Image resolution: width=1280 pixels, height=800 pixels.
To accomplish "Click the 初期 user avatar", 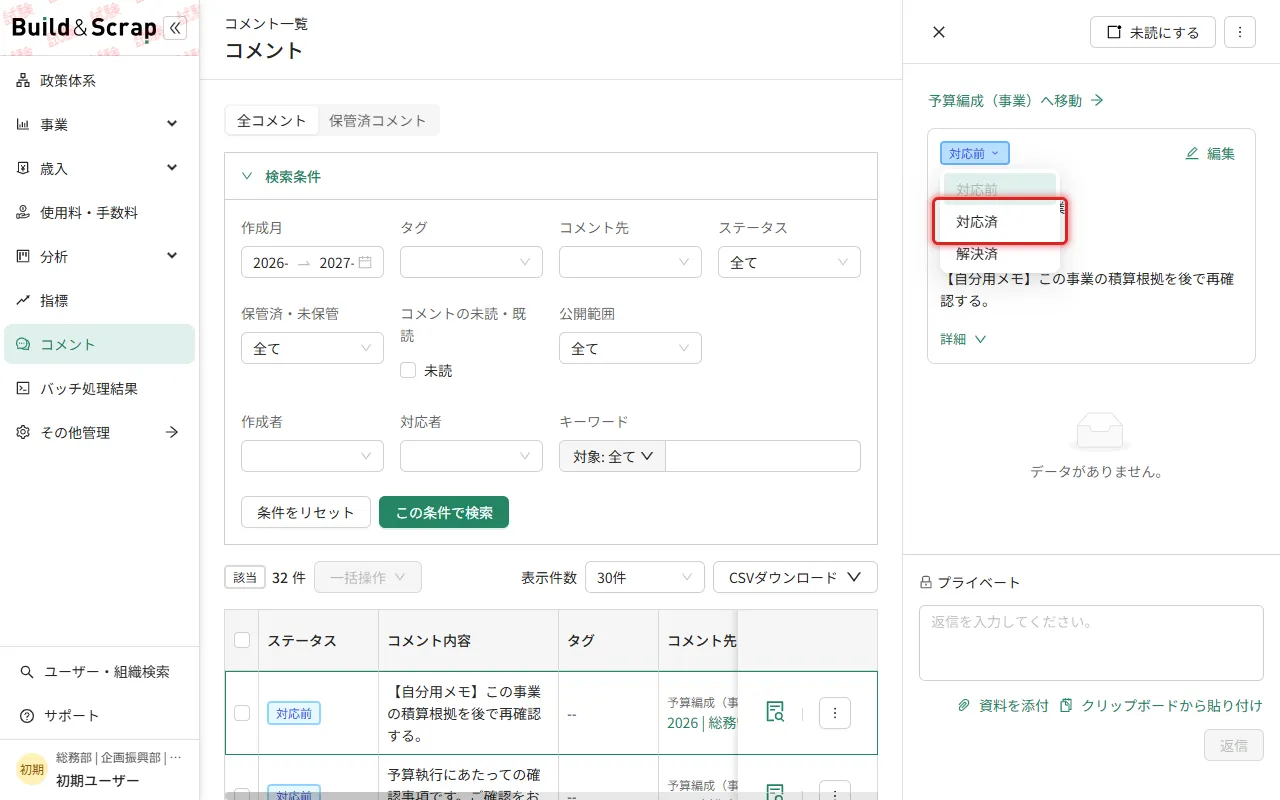I will 32,769.
